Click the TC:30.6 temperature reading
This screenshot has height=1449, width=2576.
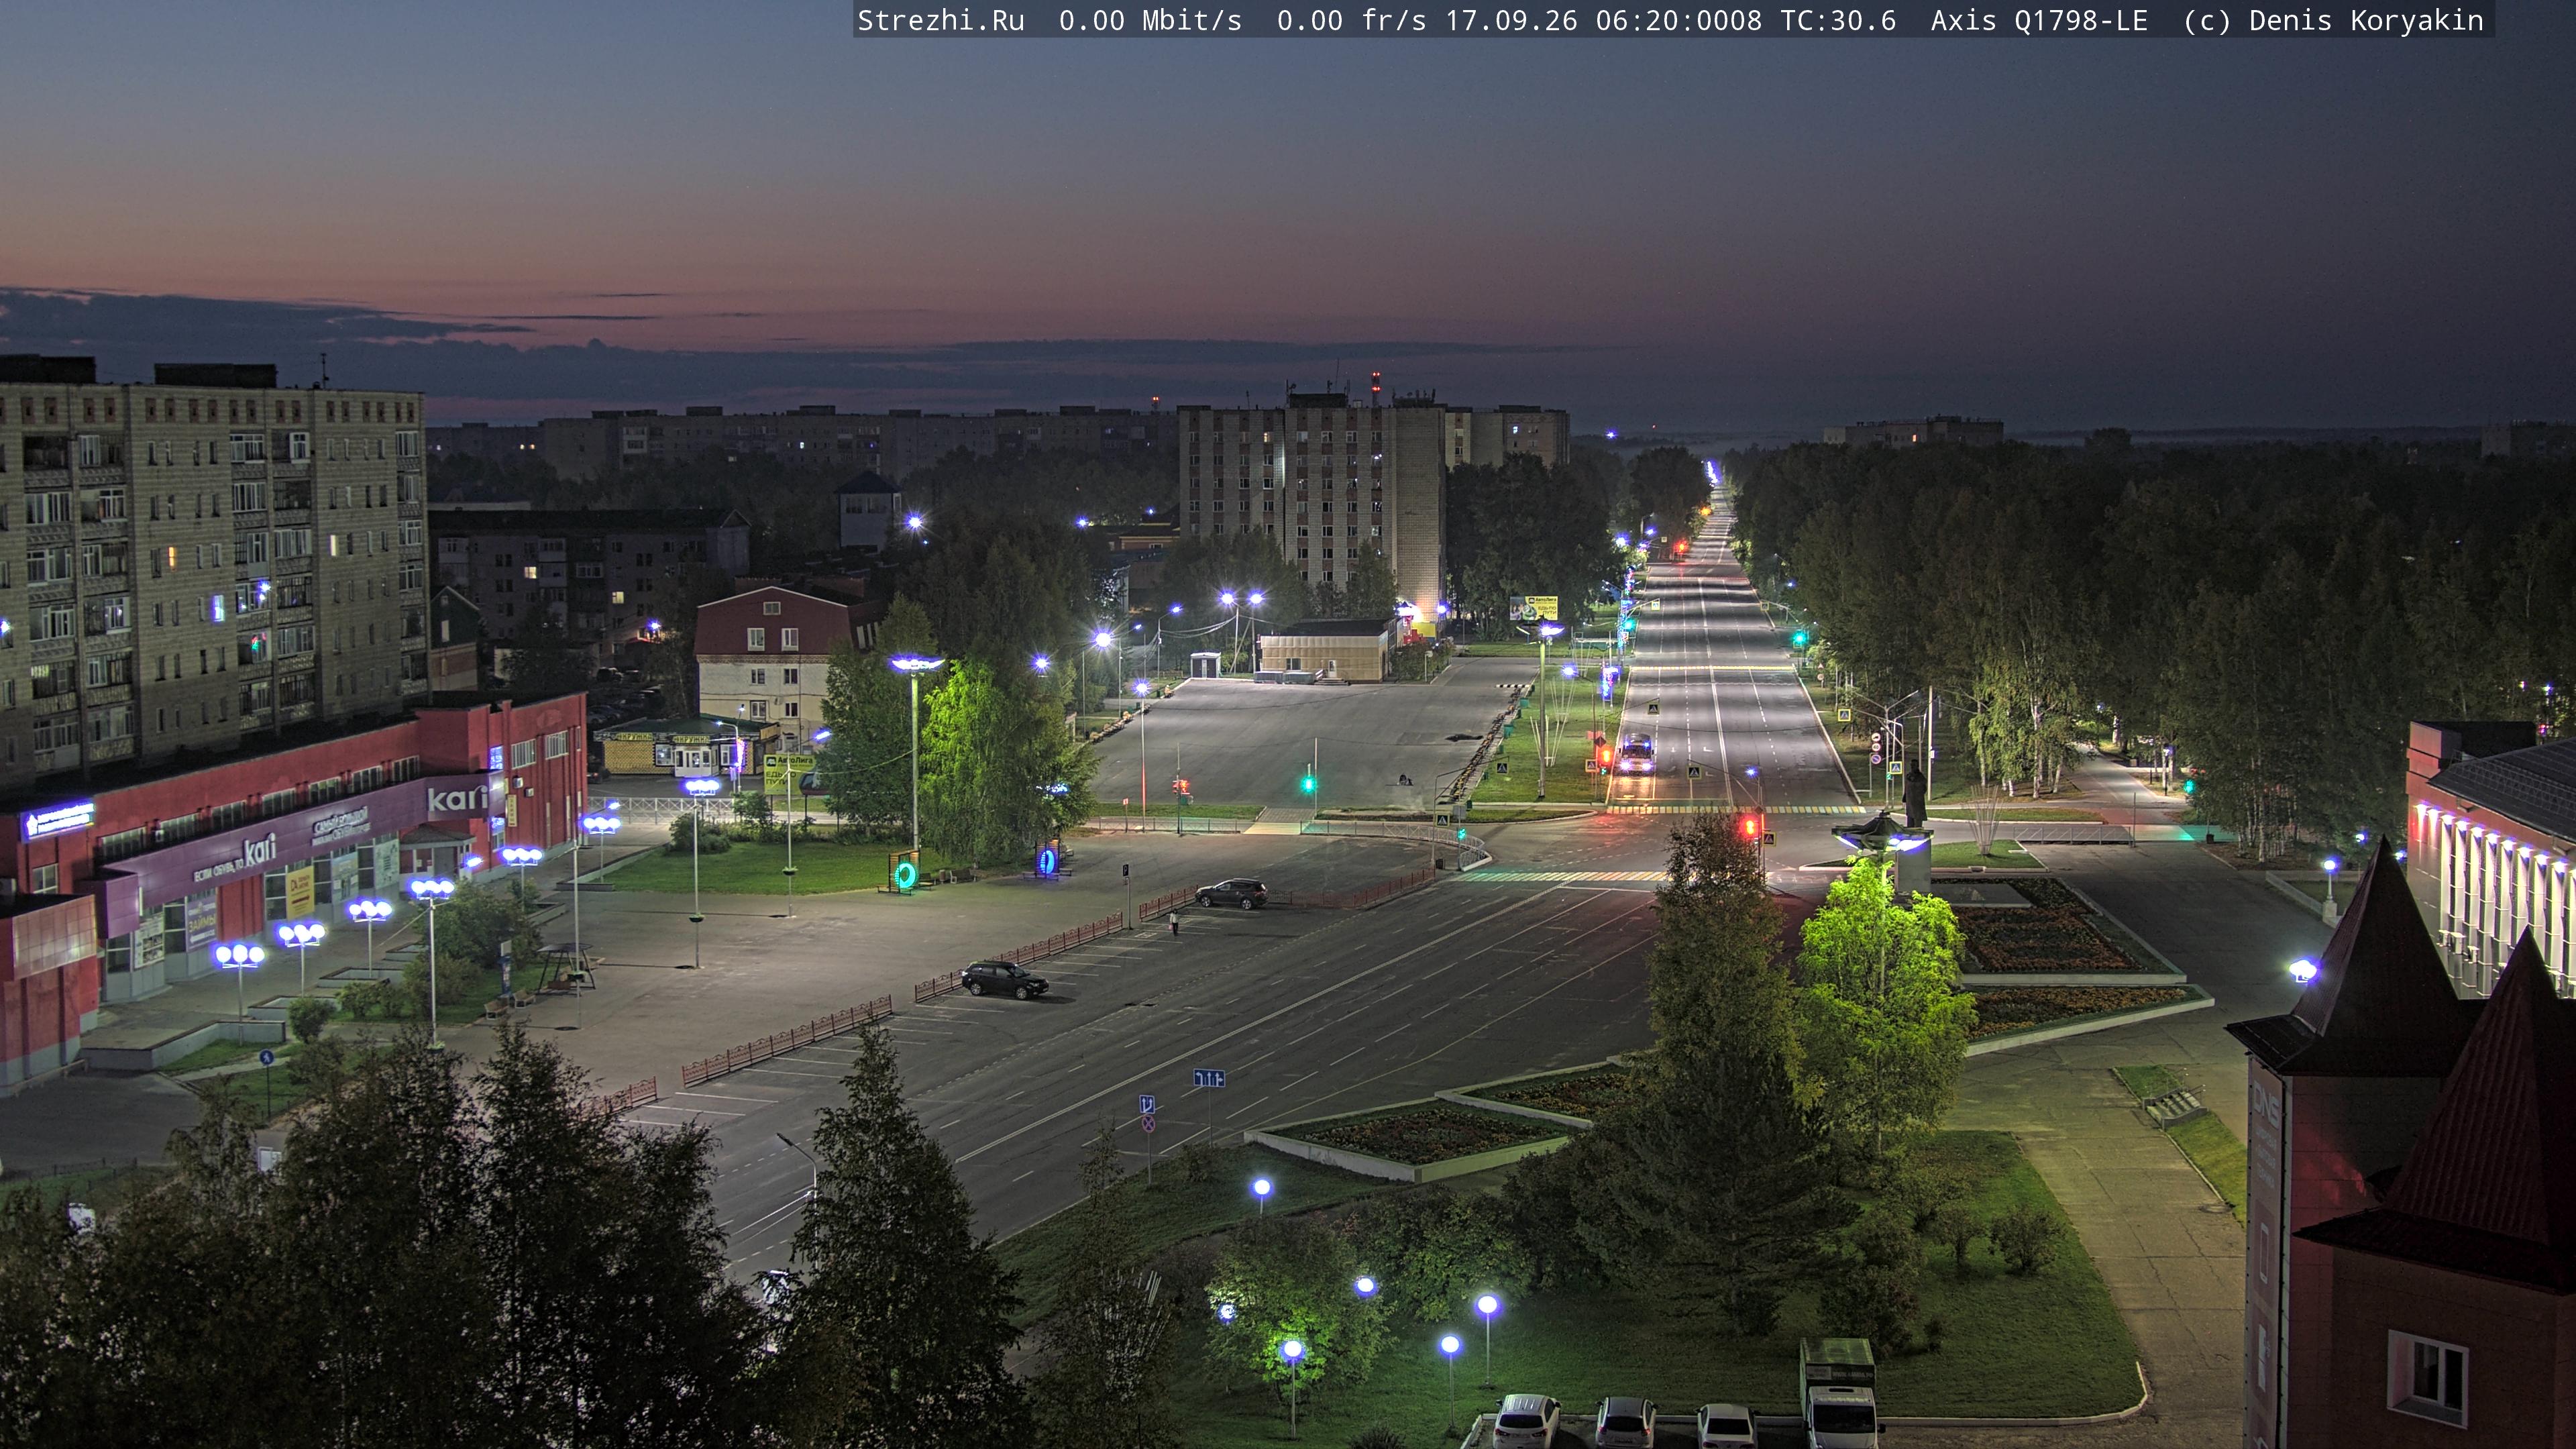(1838, 20)
